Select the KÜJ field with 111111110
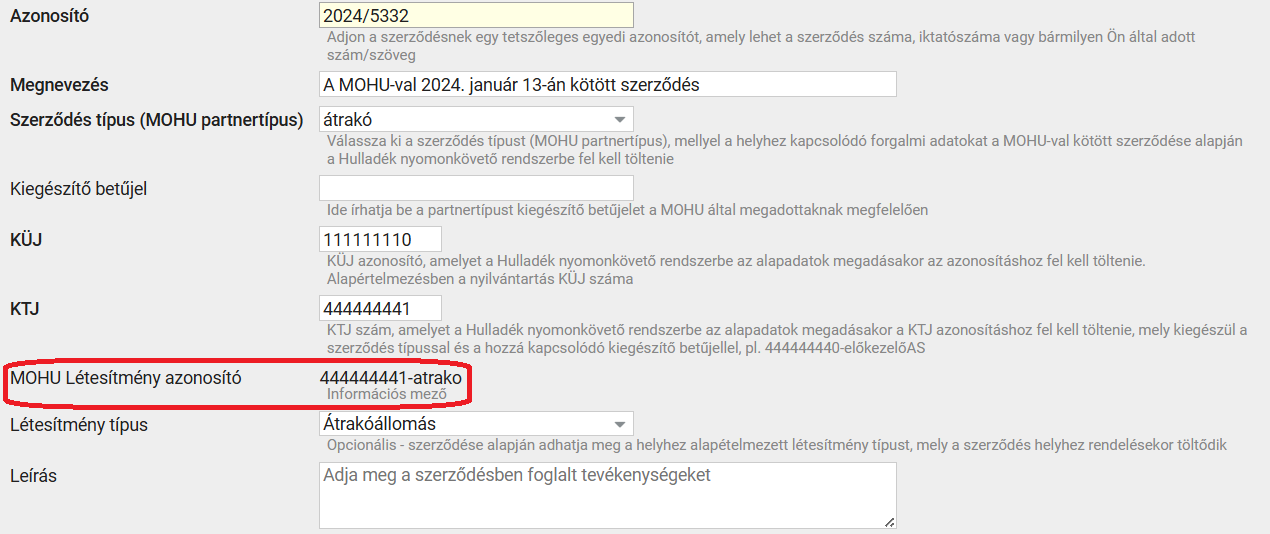 (x=381, y=239)
